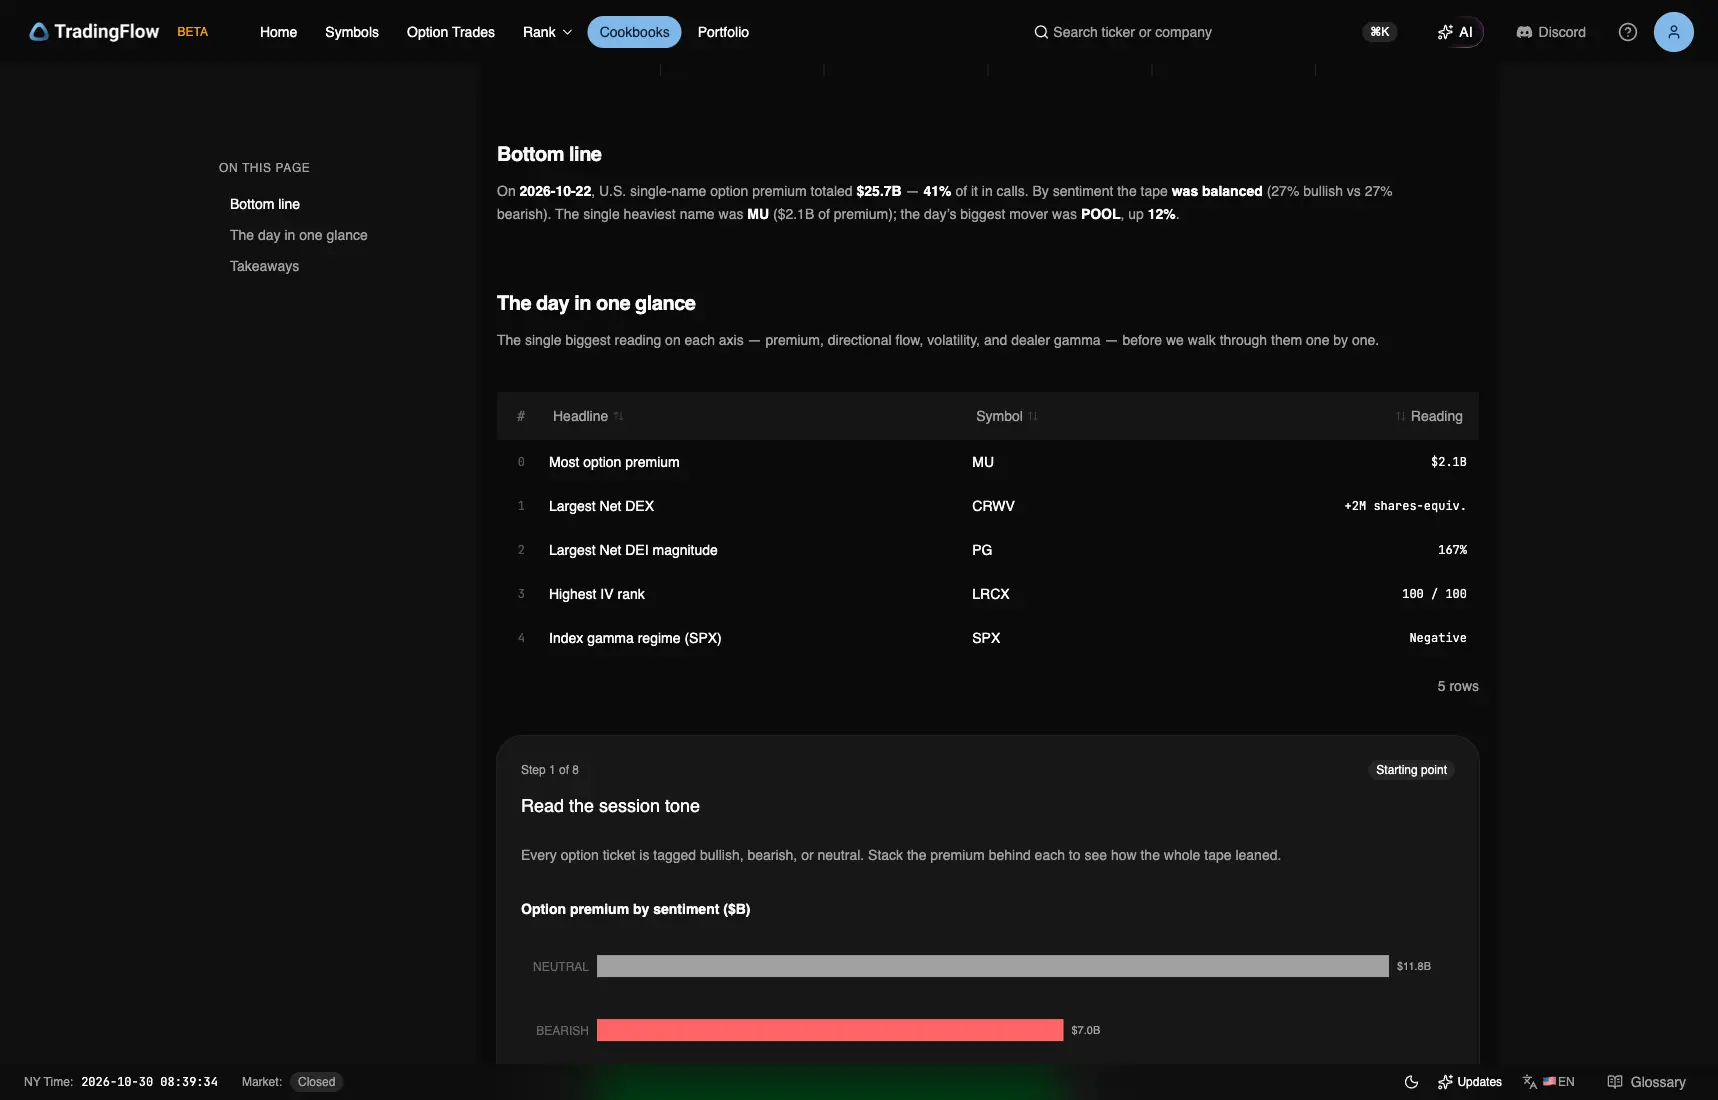Click the BETA label beside logo
Image resolution: width=1718 pixels, height=1100 pixels.
pos(193,32)
